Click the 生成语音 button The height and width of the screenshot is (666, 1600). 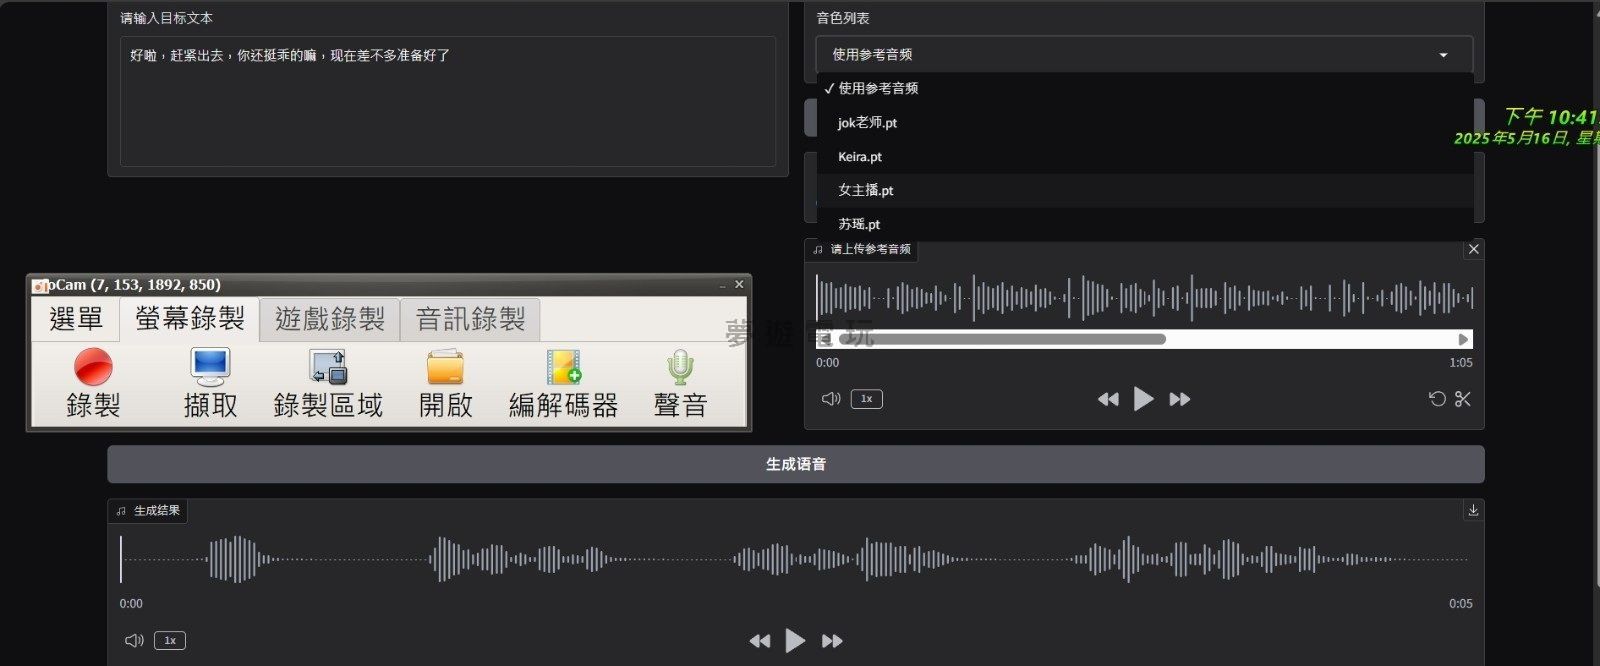point(796,464)
